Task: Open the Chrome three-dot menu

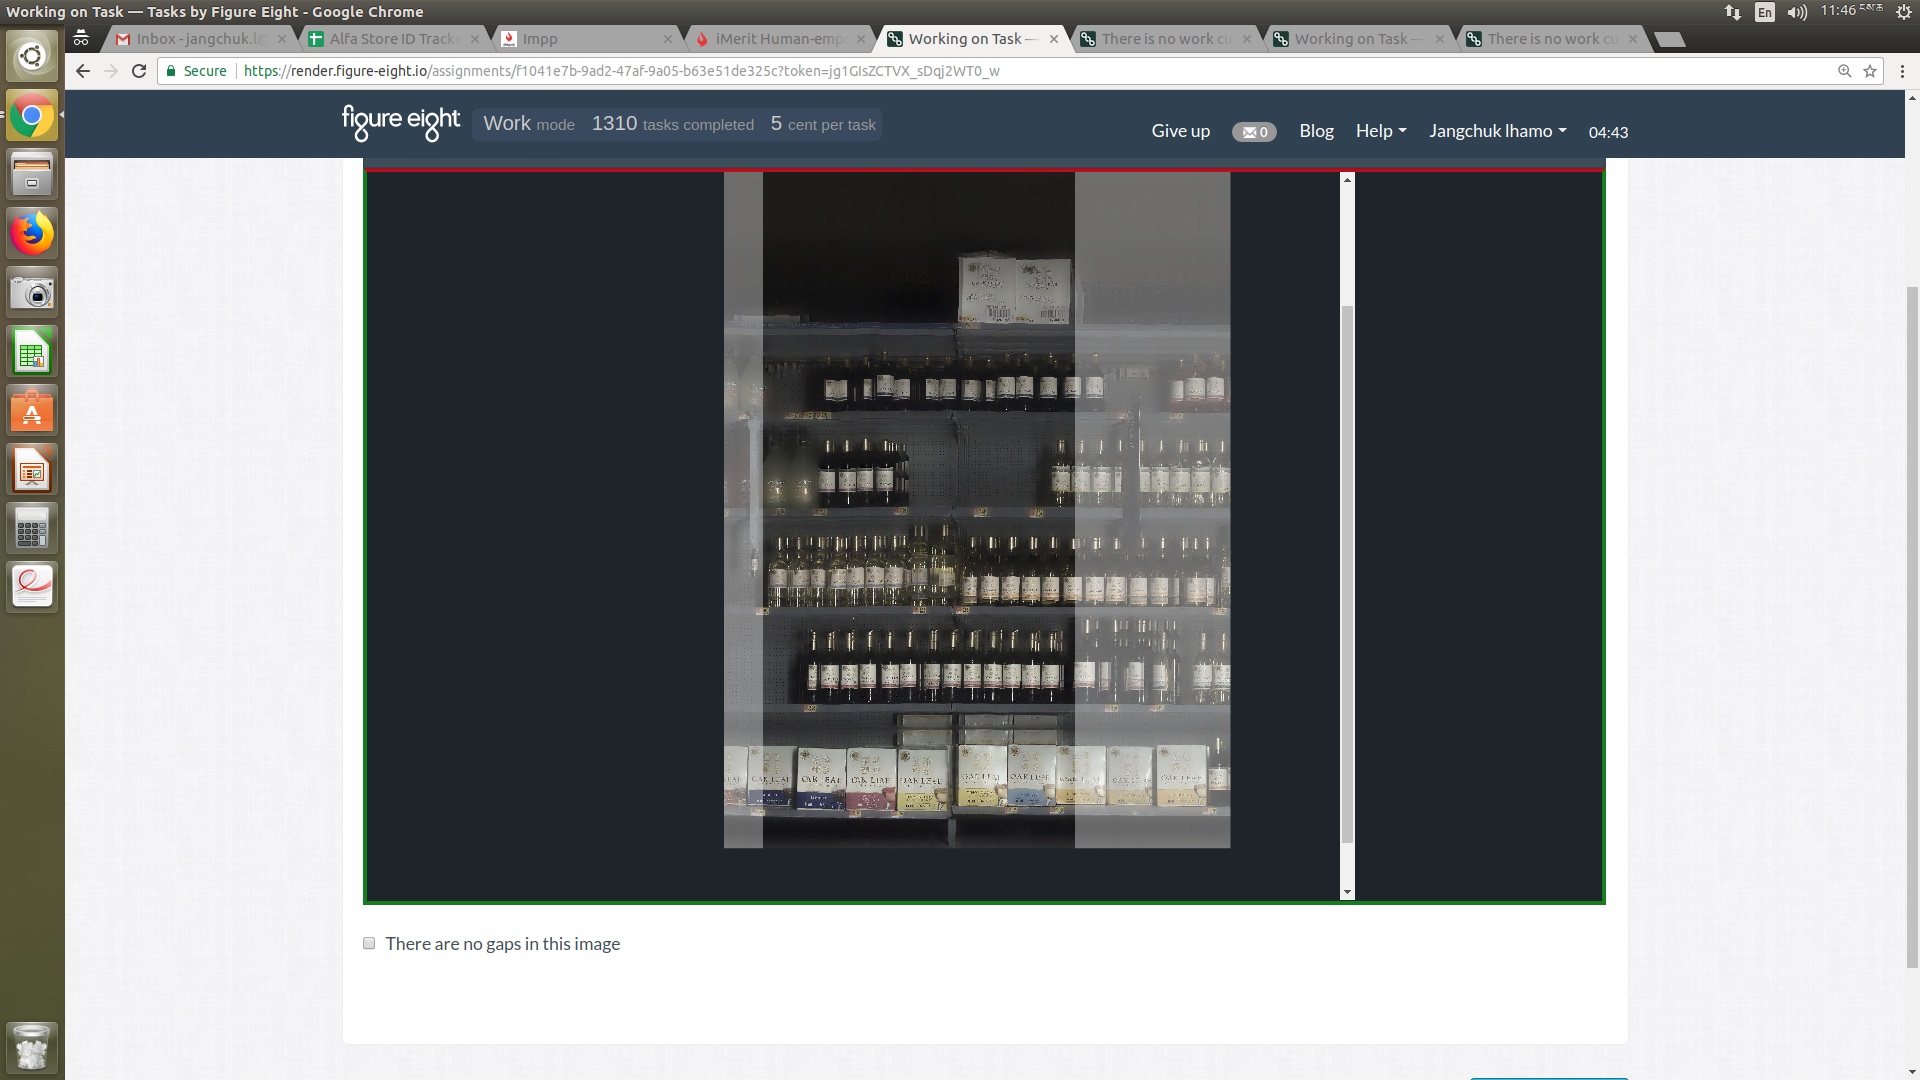Action: [1901, 71]
